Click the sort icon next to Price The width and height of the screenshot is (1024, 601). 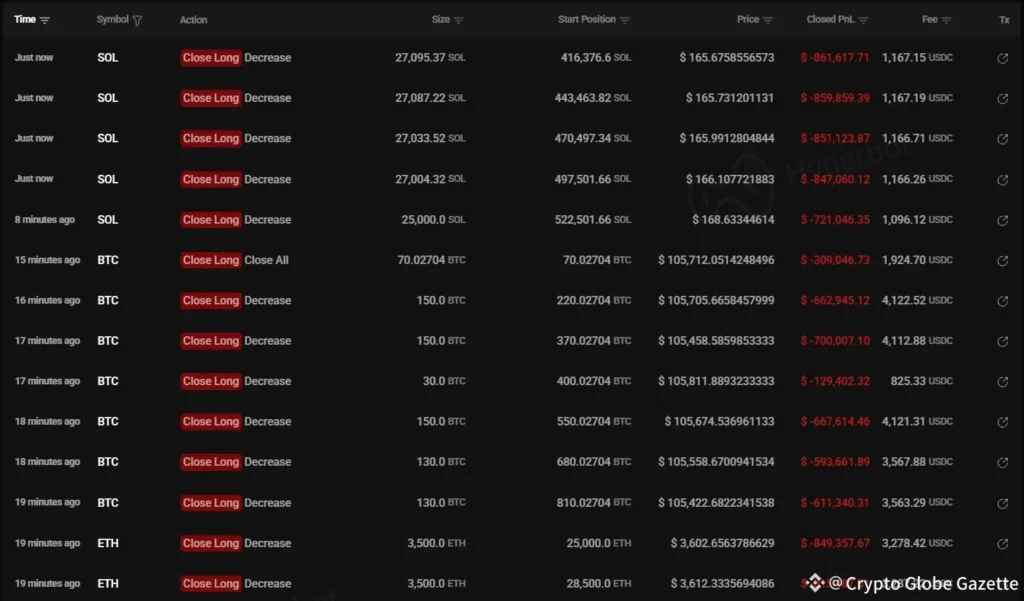[x=770, y=18]
